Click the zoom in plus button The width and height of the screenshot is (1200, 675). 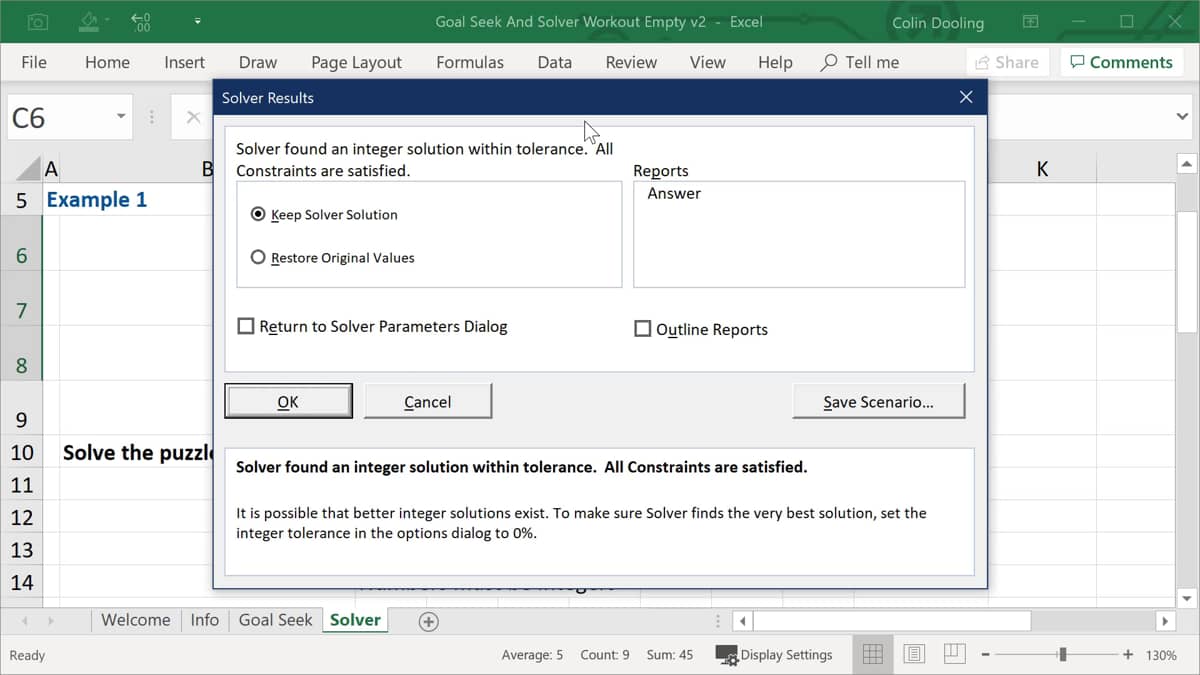tap(1128, 655)
